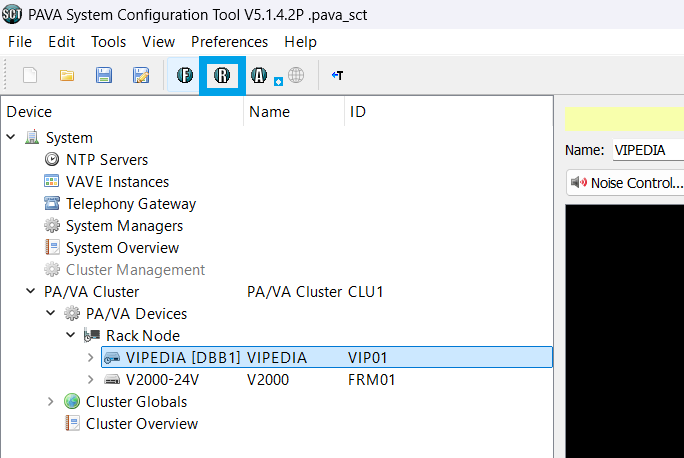Click the Name field containing VIPEDIA
Screen dimensions: 684x458
pyautogui.click(x=648, y=150)
